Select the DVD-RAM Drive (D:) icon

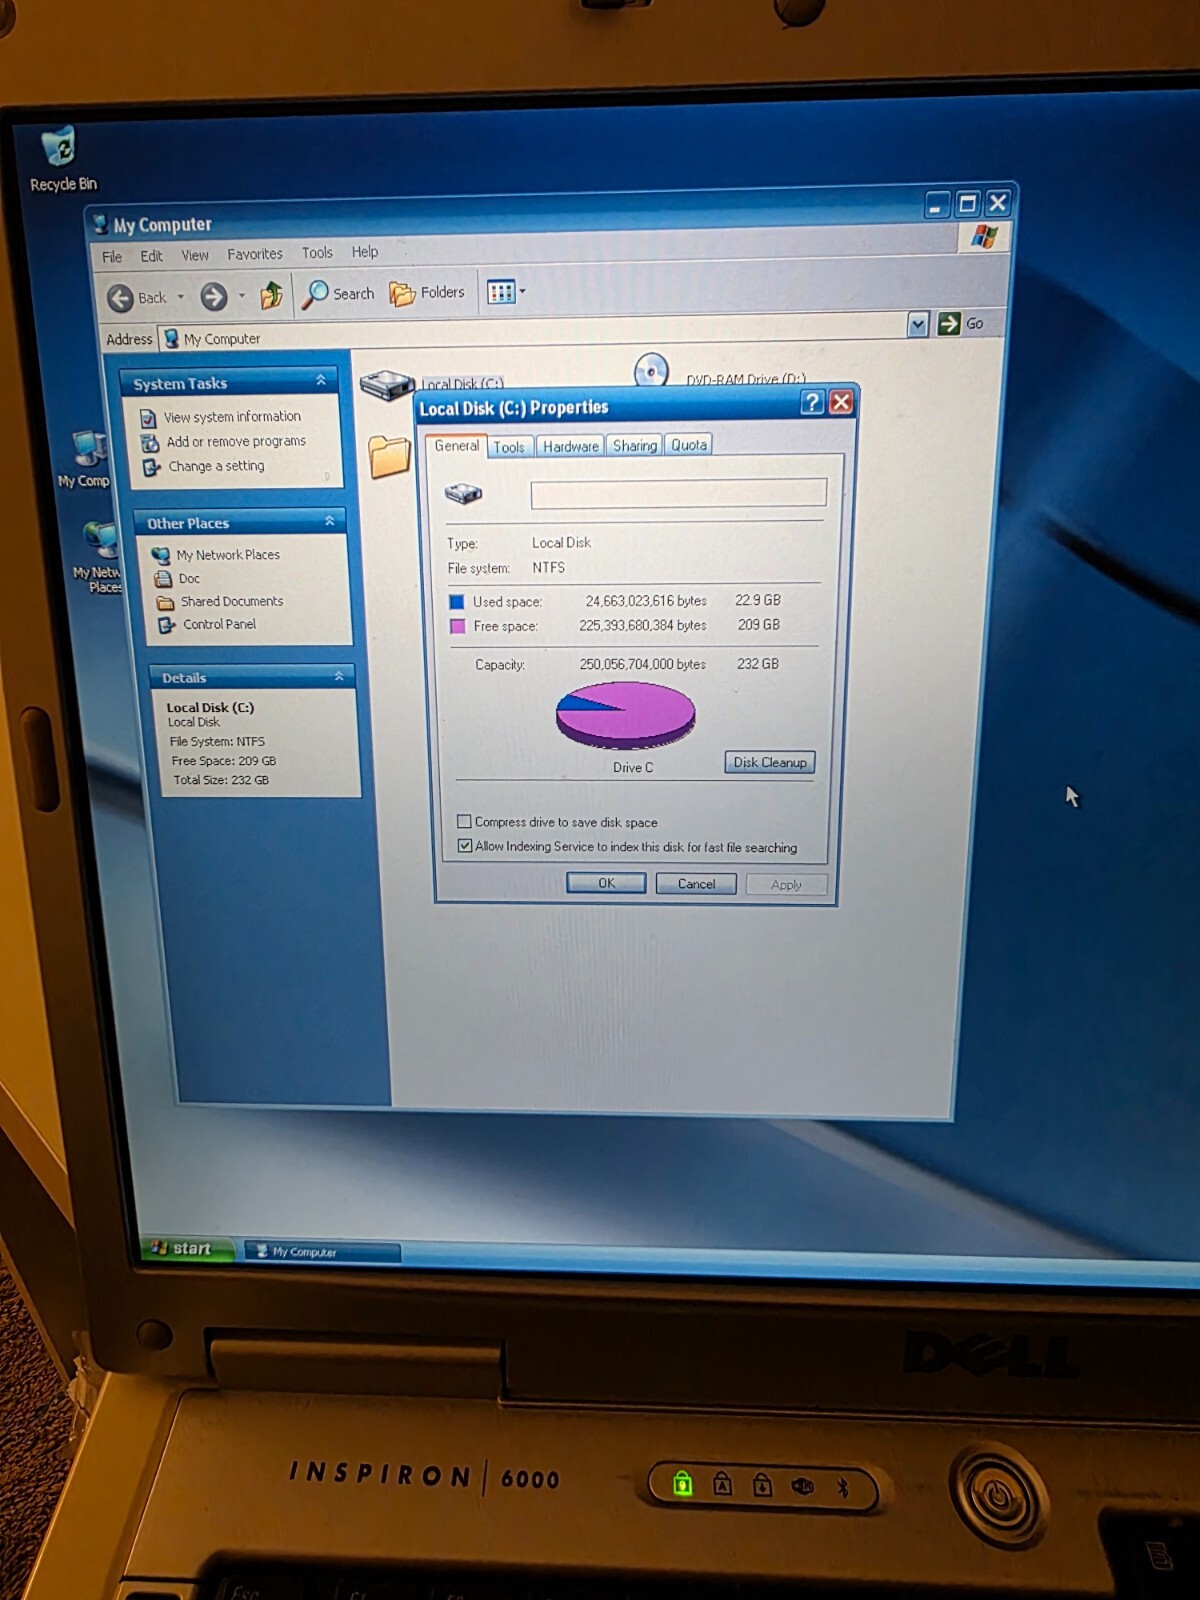pos(651,370)
